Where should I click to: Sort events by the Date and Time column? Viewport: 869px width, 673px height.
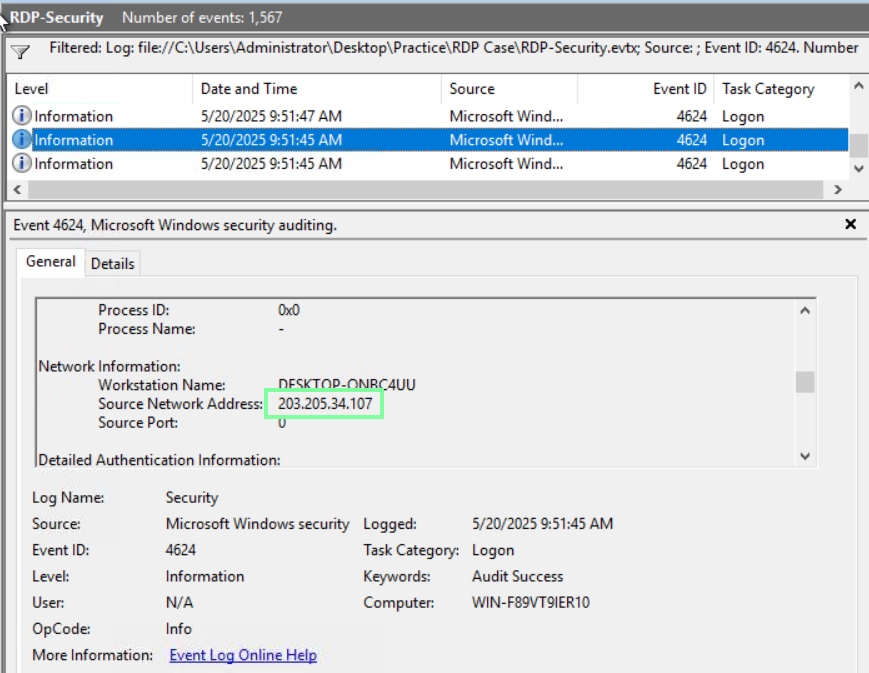(248, 89)
